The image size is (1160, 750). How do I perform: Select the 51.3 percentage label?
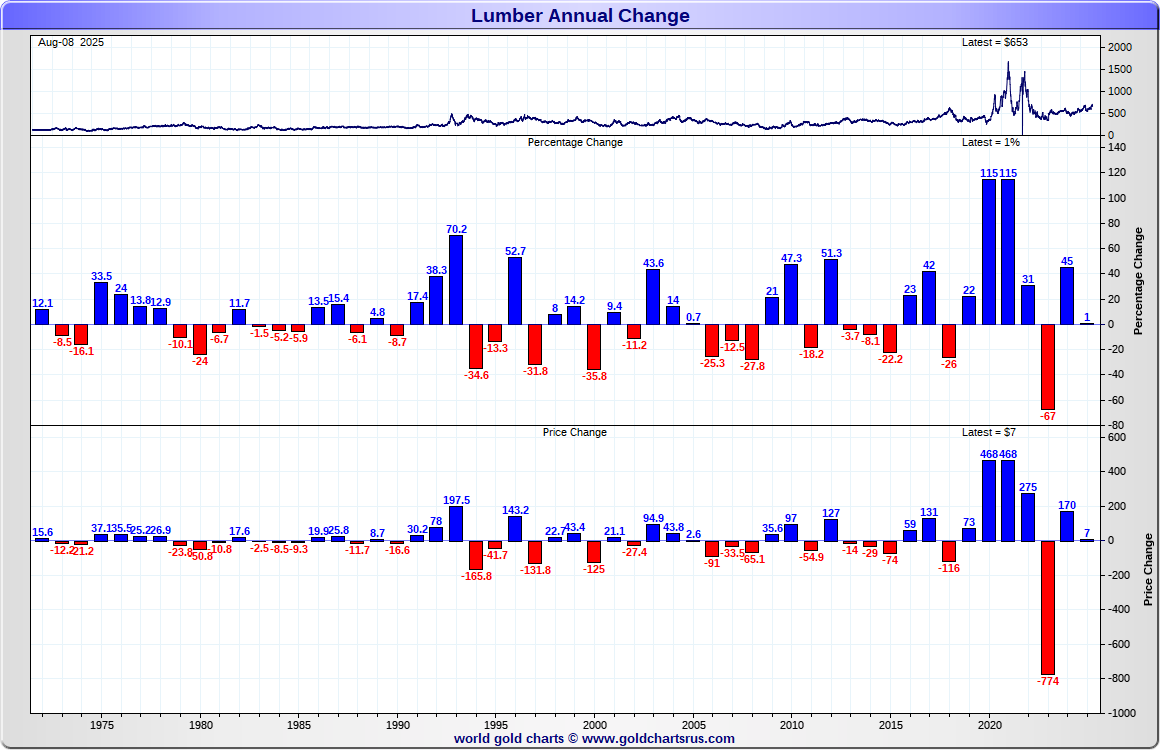tap(832, 253)
